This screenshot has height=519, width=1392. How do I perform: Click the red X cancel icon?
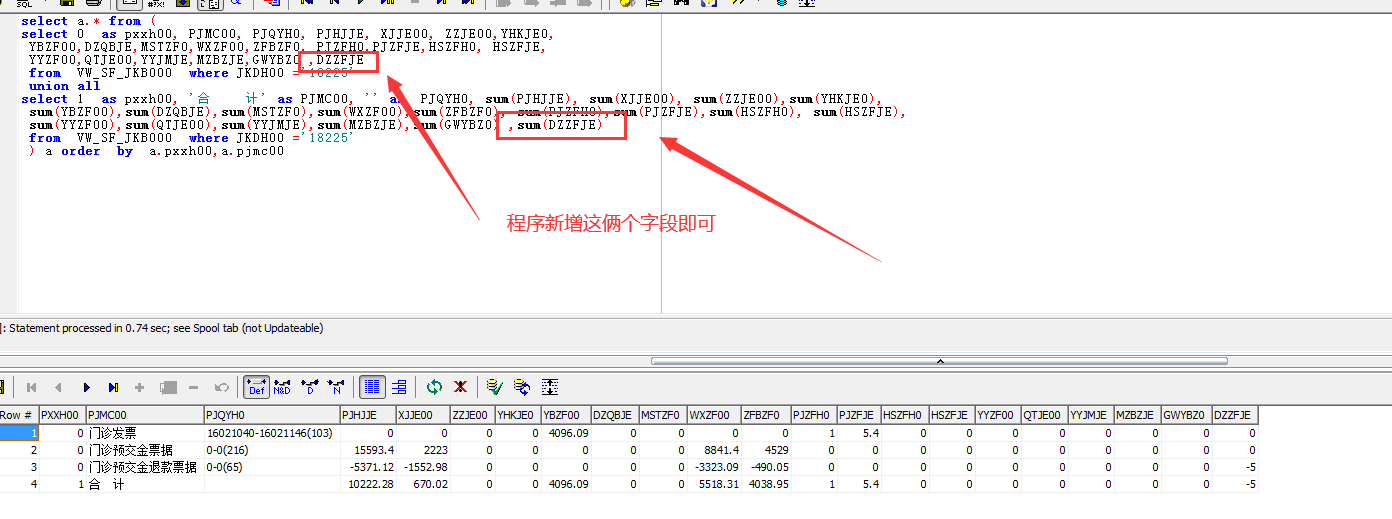click(461, 387)
